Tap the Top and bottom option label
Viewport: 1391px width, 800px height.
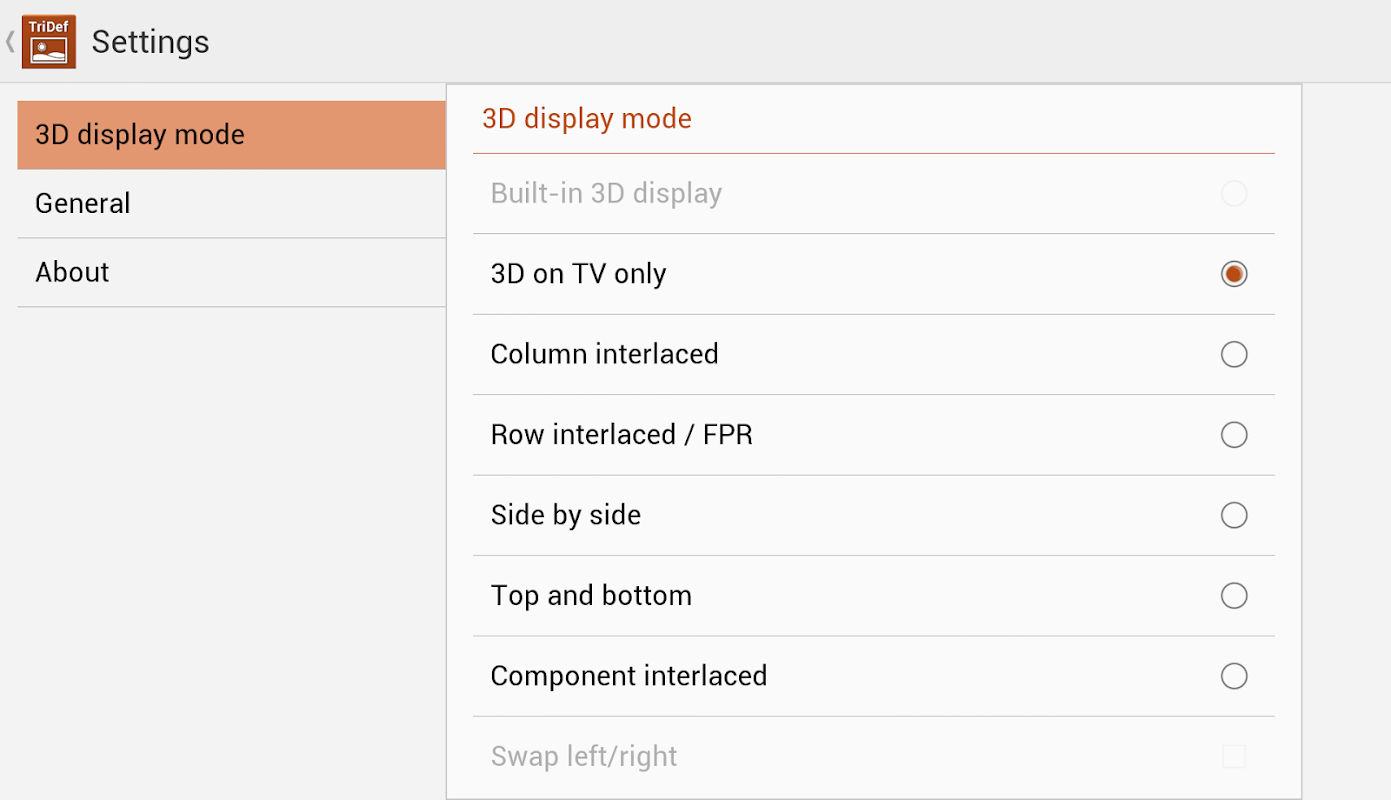(591, 596)
